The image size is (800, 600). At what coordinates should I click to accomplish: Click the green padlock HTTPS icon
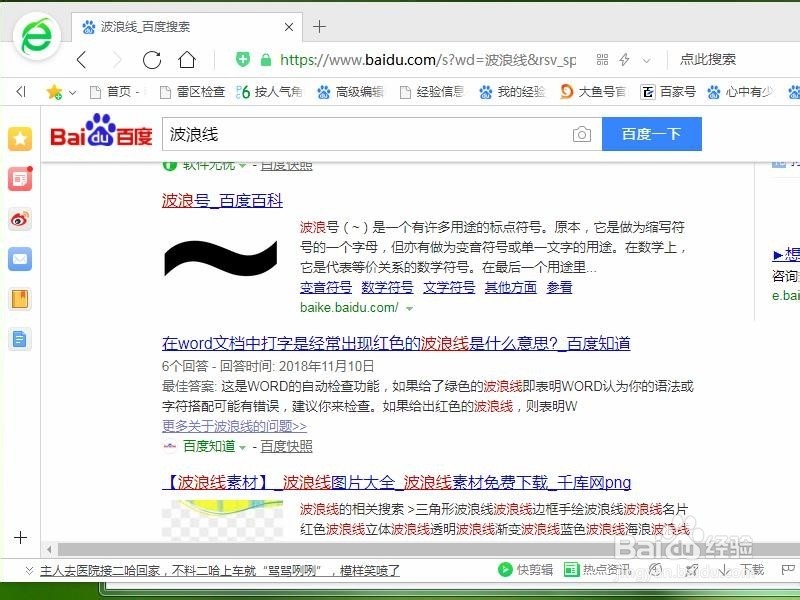pos(265,60)
